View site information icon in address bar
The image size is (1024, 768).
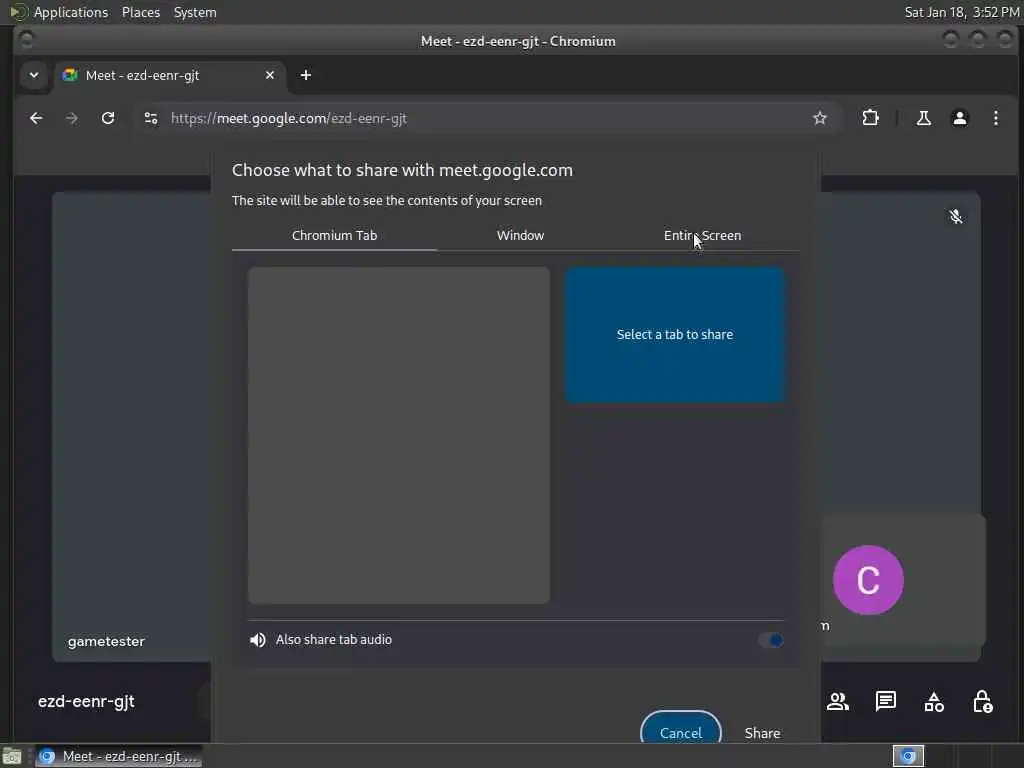click(151, 118)
